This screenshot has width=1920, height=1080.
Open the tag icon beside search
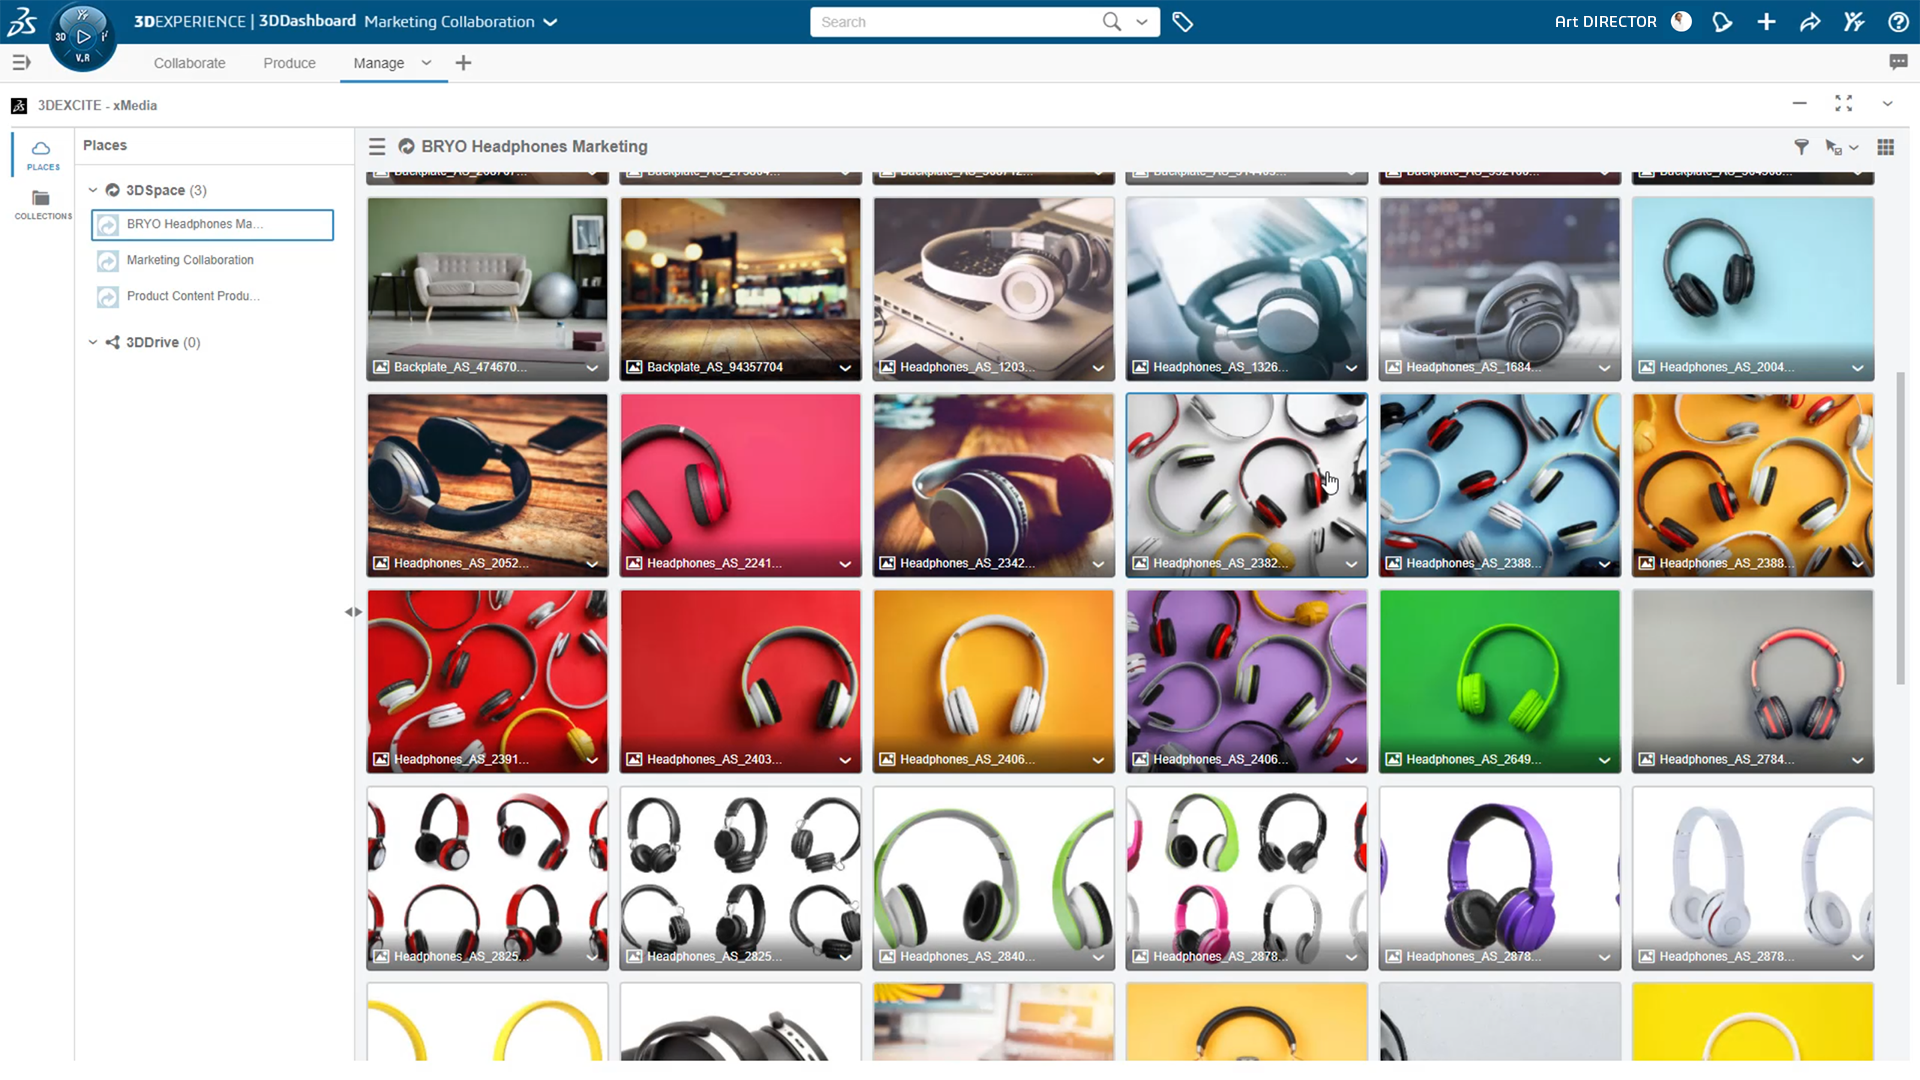pyautogui.click(x=1182, y=22)
